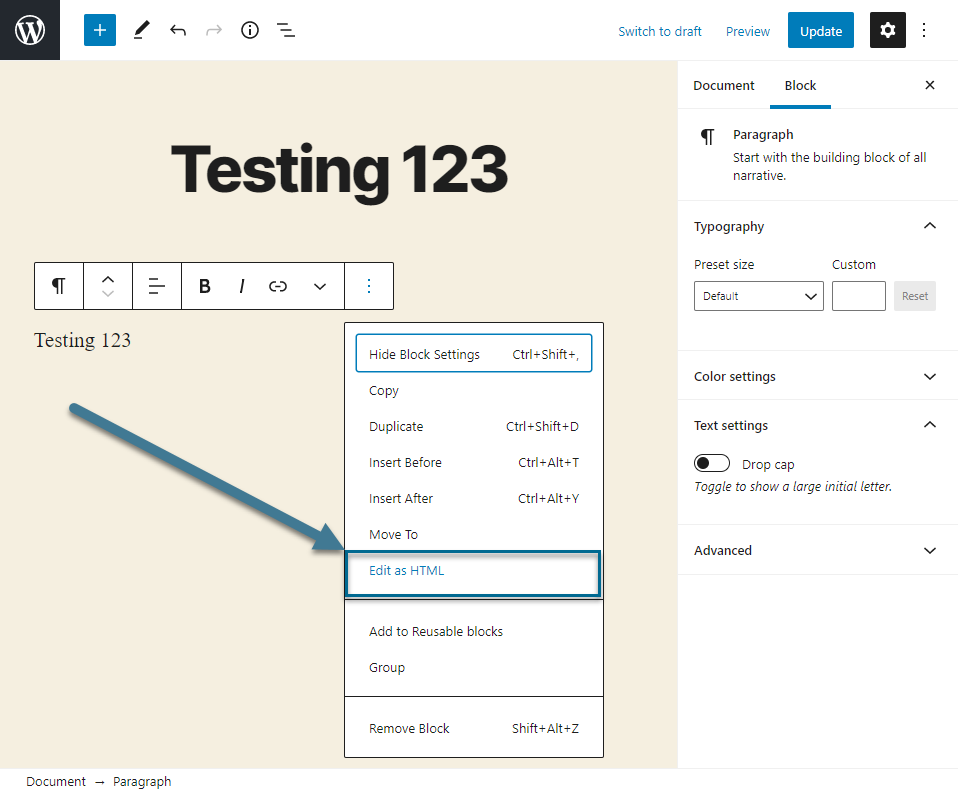Click the undo arrow icon
Image resolution: width=958 pixels, height=793 pixels.
click(x=178, y=30)
